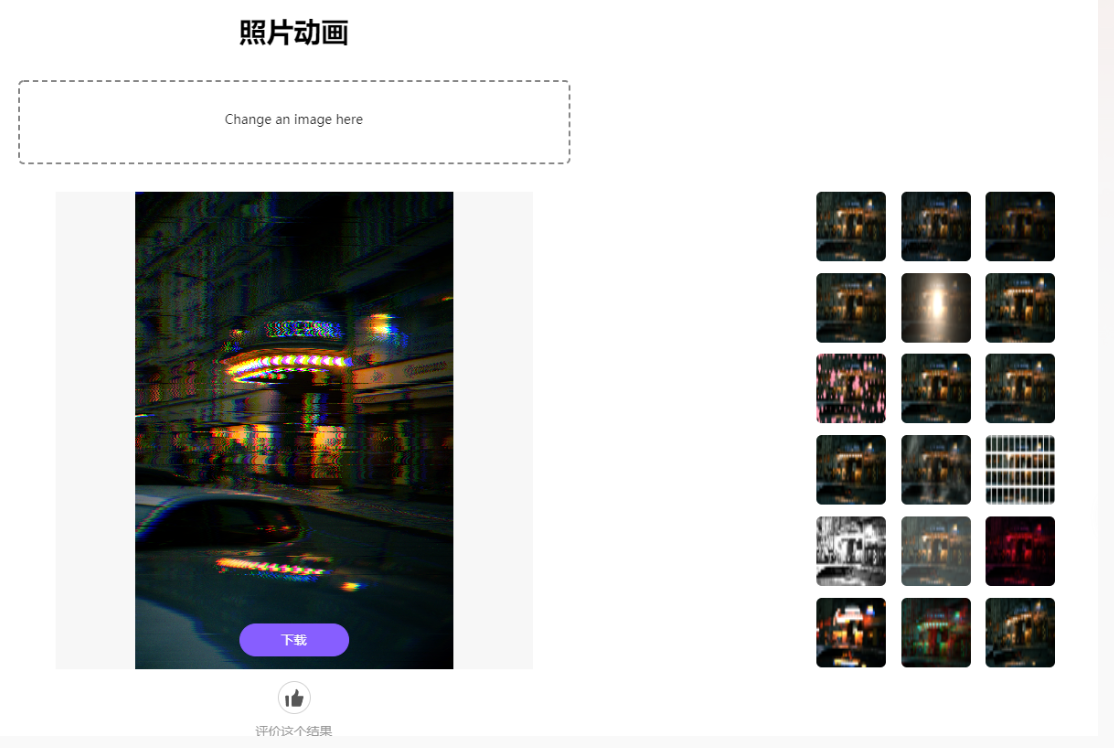Choose the faded gray effect thumbnail
The height and width of the screenshot is (748, 1114).
coord(935,551)
